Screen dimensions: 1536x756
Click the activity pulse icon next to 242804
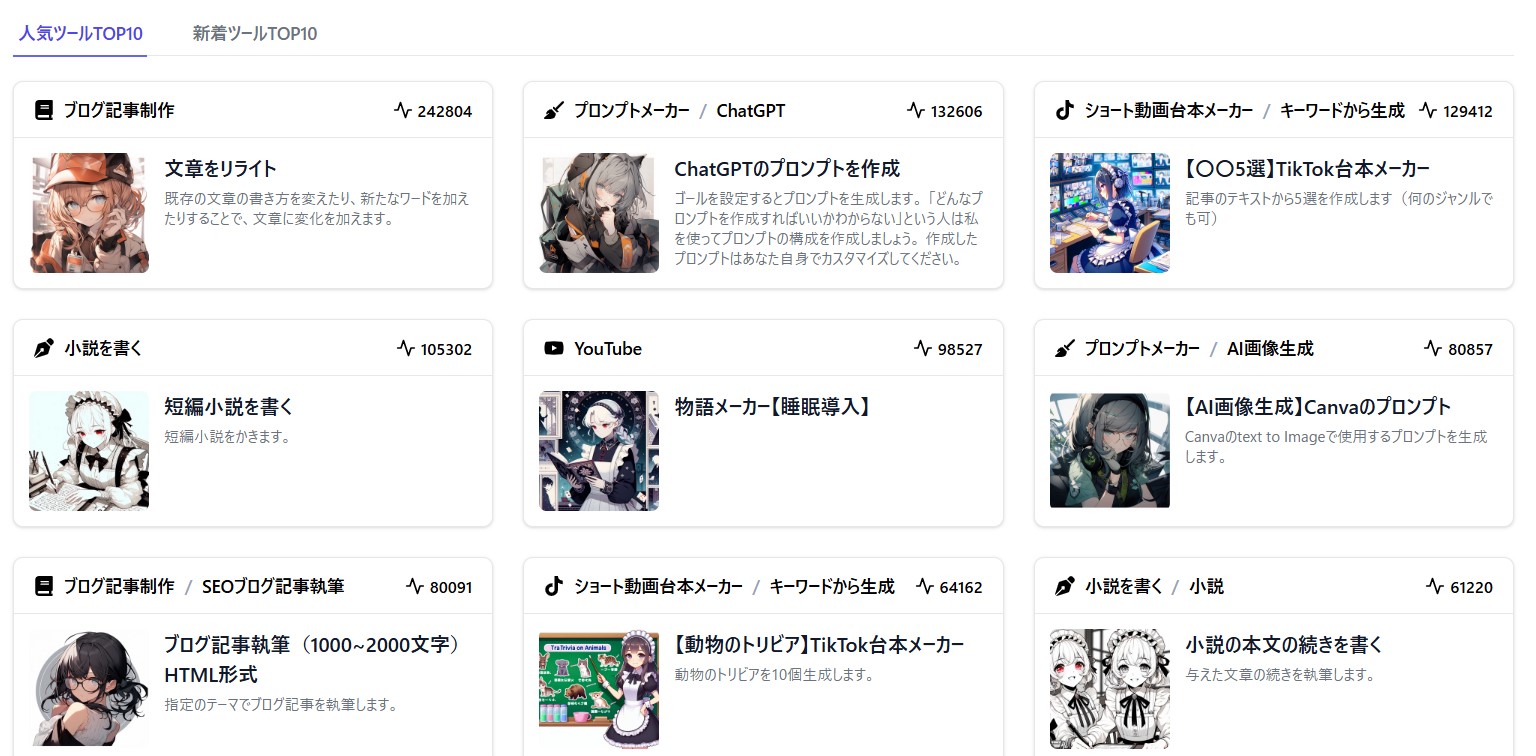(403, 110)
